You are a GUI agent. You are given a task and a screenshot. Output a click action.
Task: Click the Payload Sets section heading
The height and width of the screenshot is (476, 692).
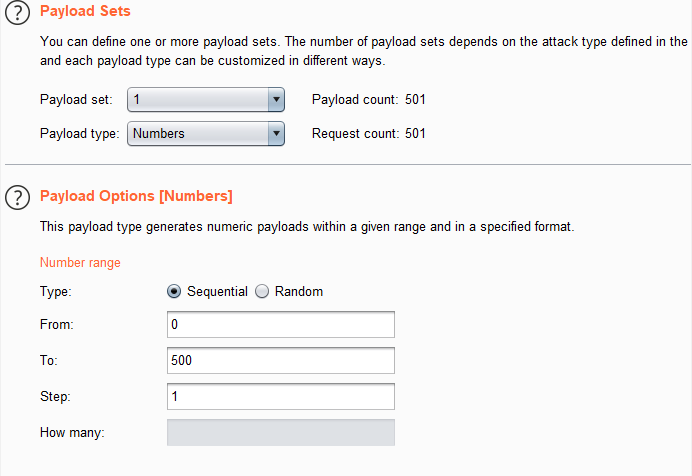85,12
